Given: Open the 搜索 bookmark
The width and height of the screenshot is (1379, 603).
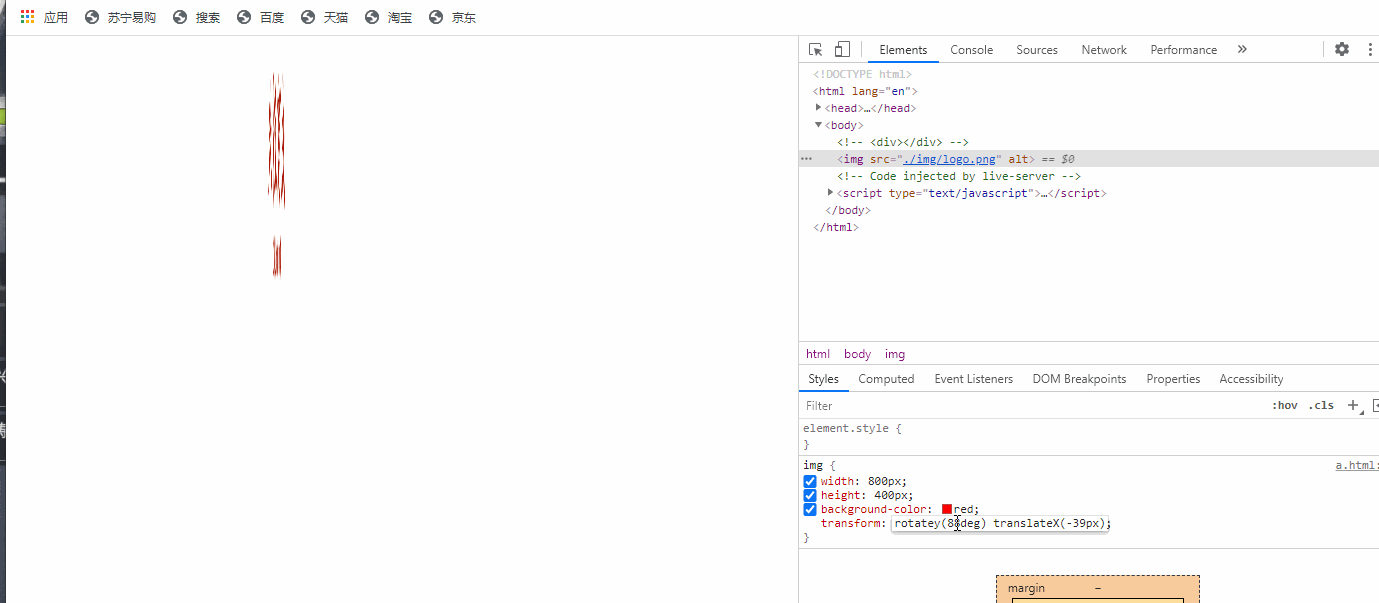Looking at the screenshot, I should pyautogui.click(x=196, y=17).
